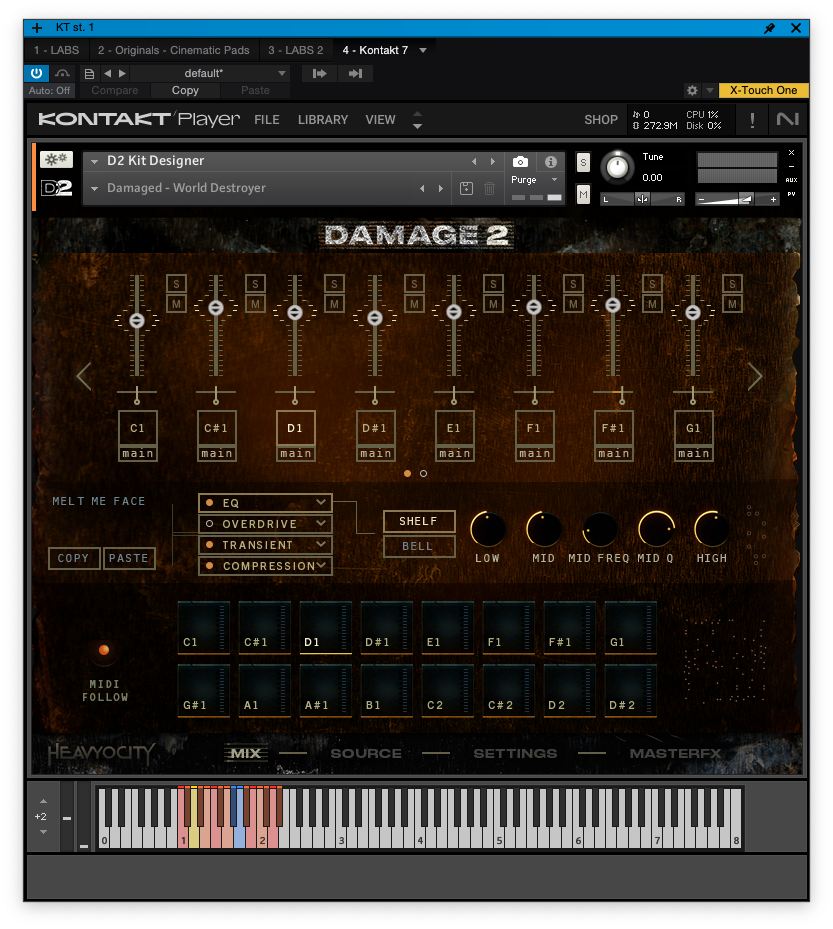Image resolution: width=833 pixels, height=929 pixels.
Task: Enable the Overdrive effect dot
Action: pyautogui.click(x=209, y=524)
